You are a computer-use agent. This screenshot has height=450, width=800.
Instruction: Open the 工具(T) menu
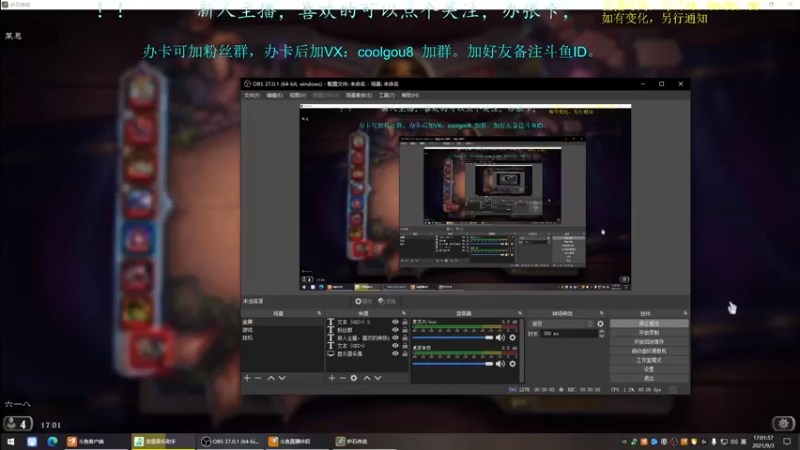coord(387,95)
